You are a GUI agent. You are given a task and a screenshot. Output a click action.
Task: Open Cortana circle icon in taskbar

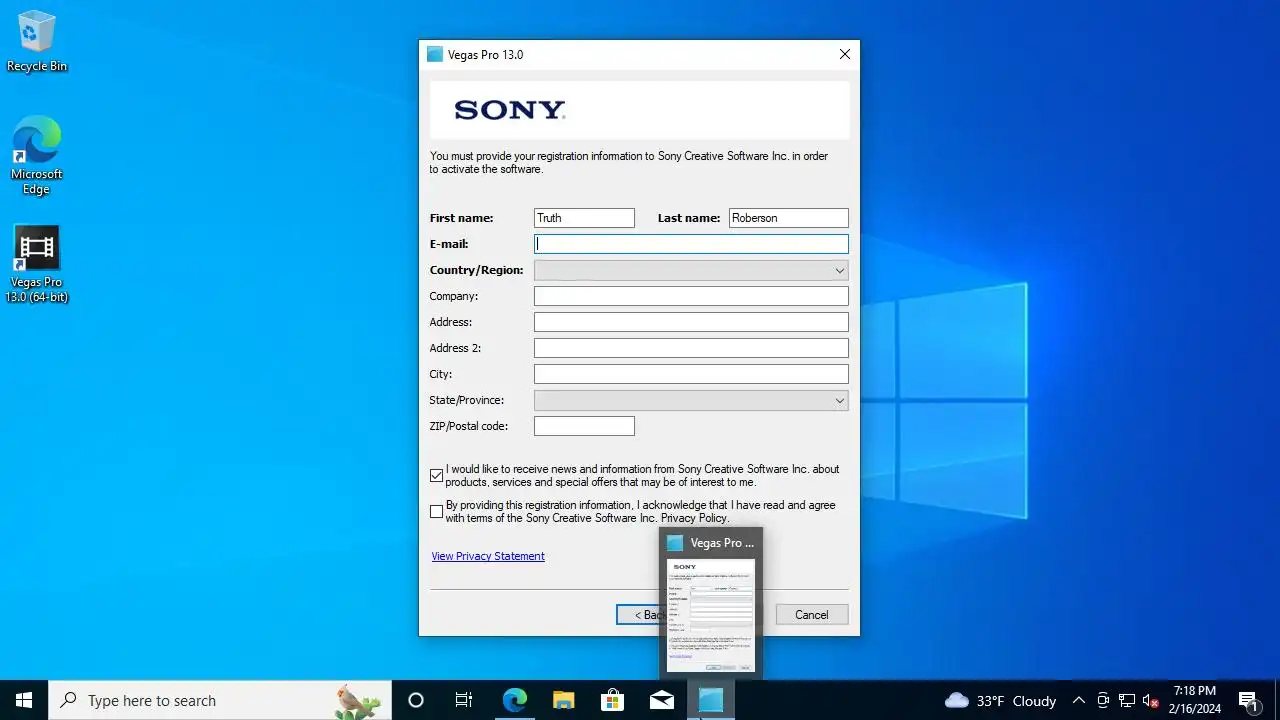coord(416,700)
